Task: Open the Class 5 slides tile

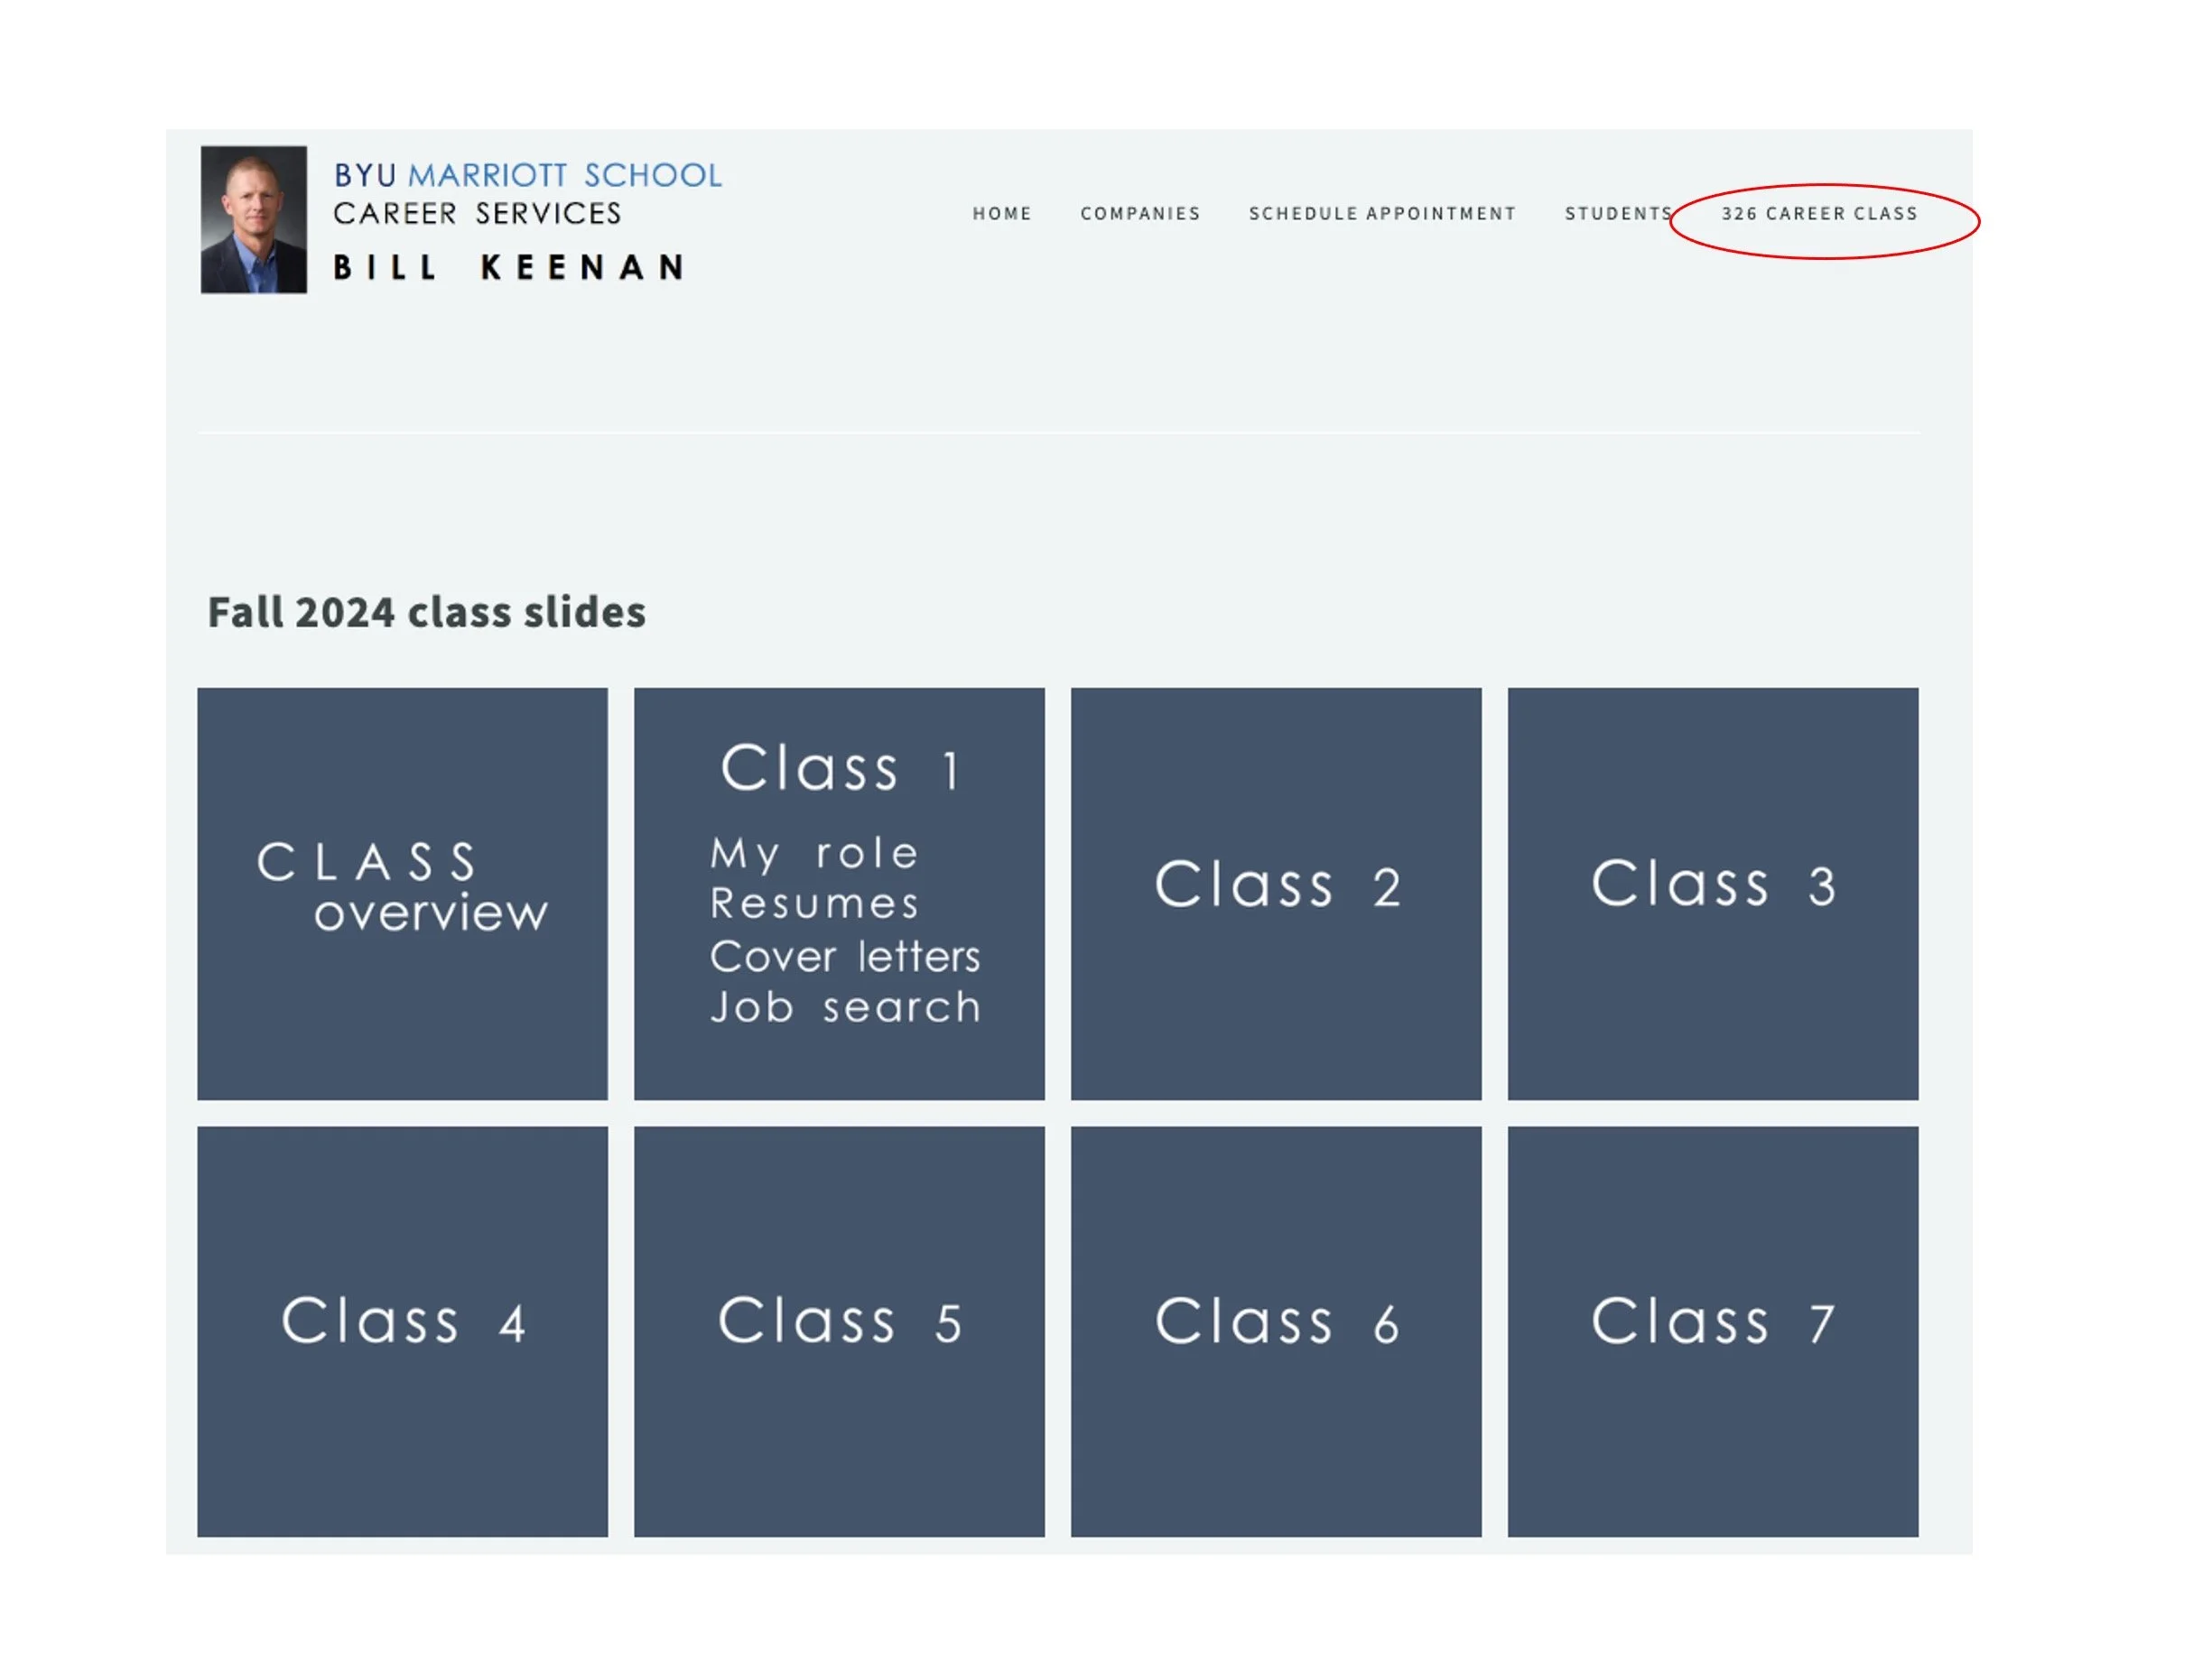Action: 838,1330
